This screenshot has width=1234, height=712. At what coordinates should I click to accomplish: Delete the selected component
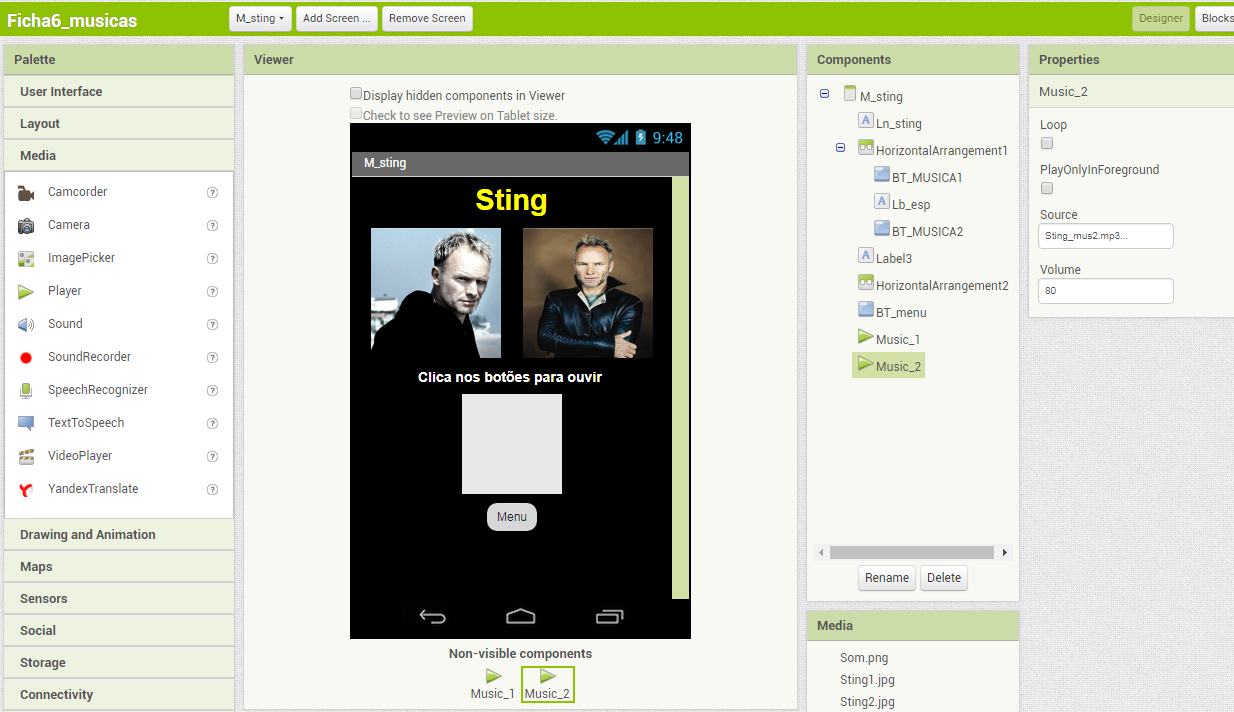944,578
